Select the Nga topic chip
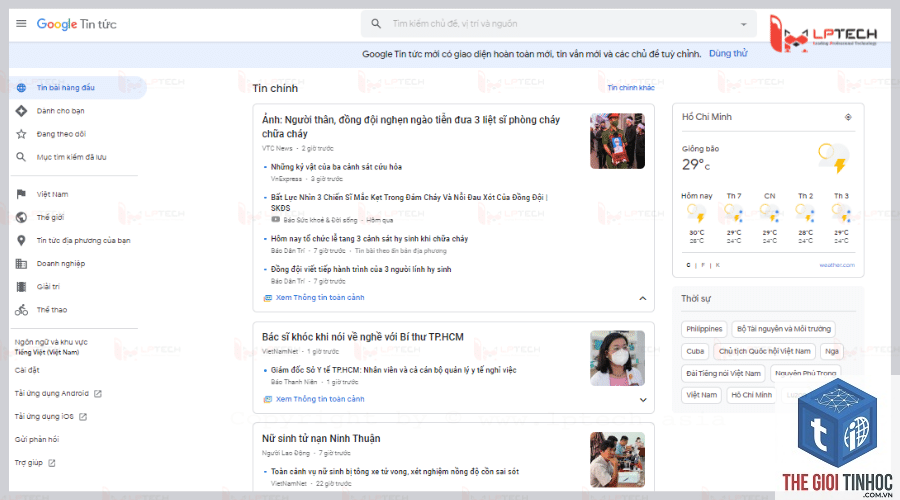 (x=832, y=351)
